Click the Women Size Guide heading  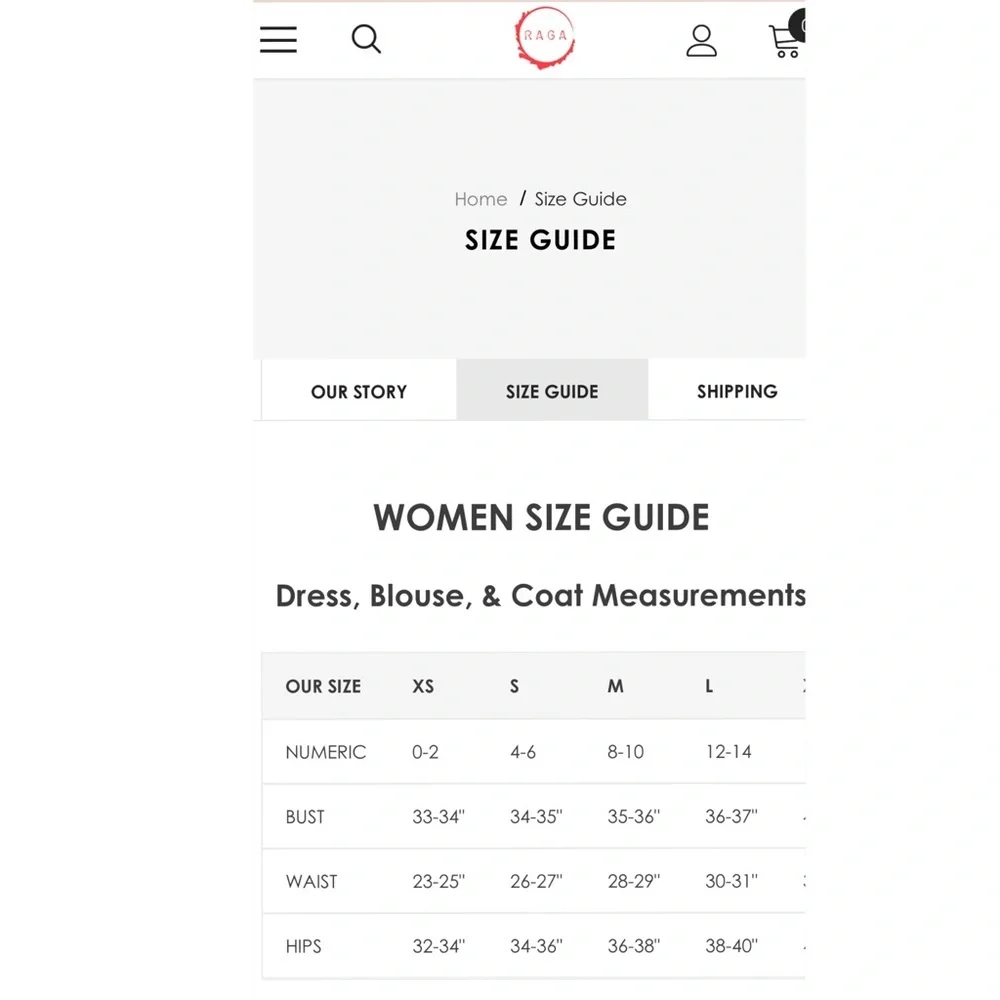pyautogui.click(x=541, y=518)
